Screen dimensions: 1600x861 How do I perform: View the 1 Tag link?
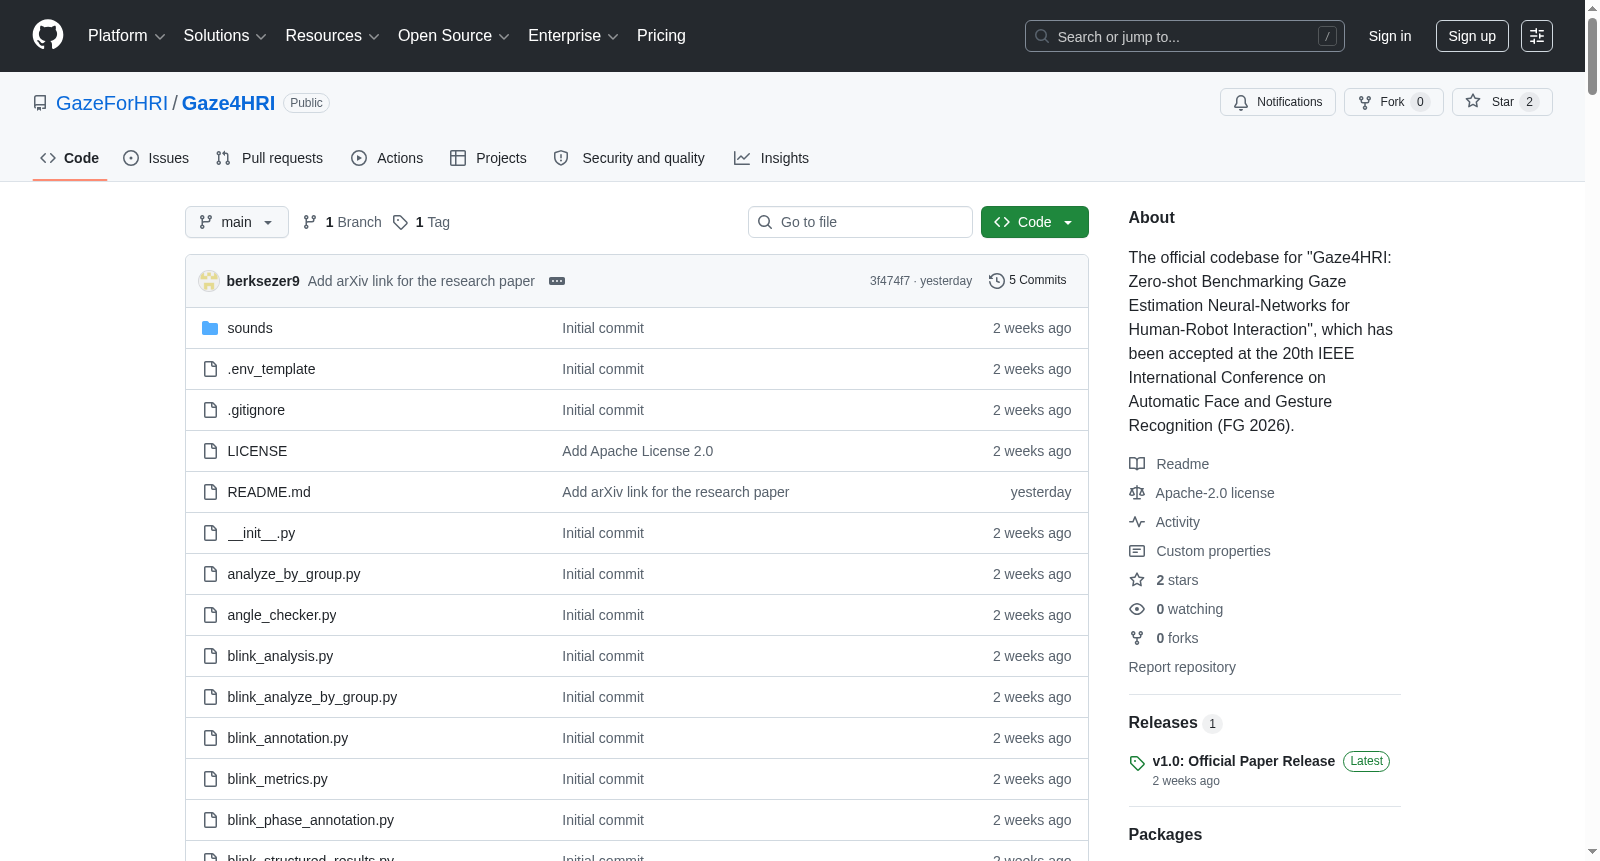tap(421, 222)
